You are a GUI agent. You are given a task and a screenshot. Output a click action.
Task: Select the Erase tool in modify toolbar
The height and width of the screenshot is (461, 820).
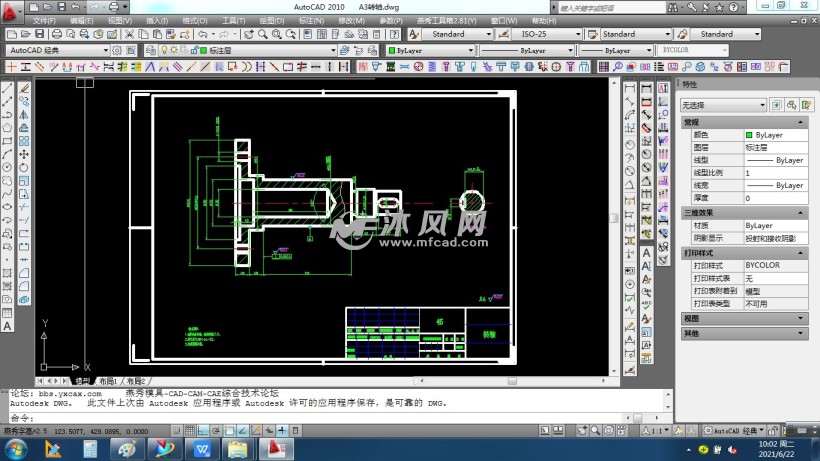[24, 88]
